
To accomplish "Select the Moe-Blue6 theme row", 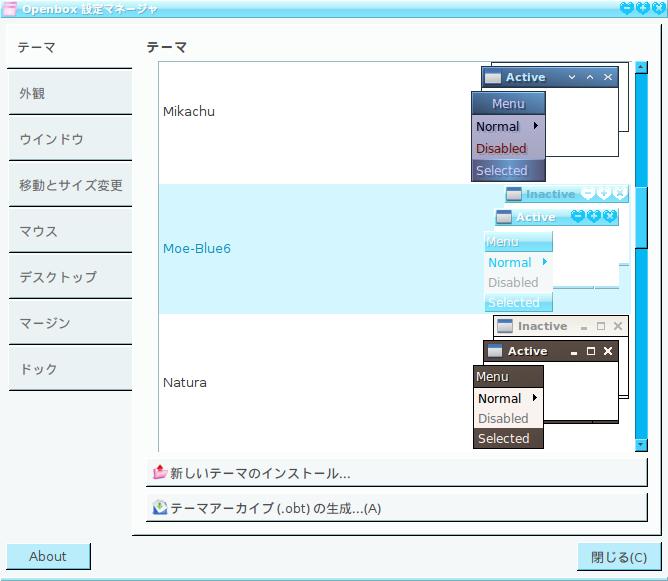I will [394, 249].
